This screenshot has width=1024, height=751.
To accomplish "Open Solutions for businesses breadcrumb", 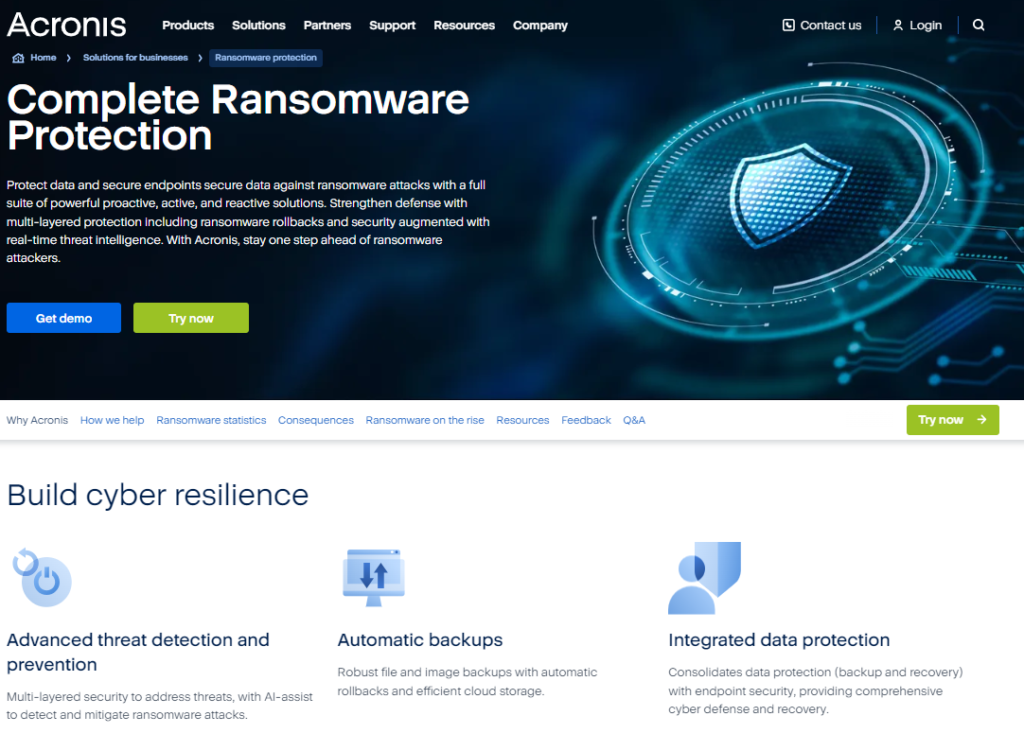I will [135, 57].
